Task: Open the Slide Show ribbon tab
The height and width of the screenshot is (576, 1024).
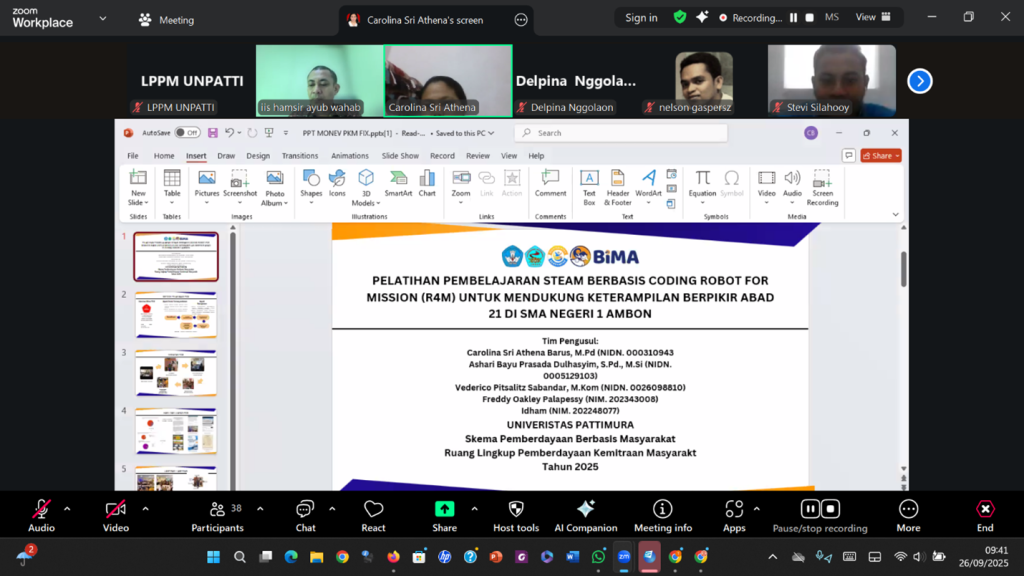Action: (400, 156)
